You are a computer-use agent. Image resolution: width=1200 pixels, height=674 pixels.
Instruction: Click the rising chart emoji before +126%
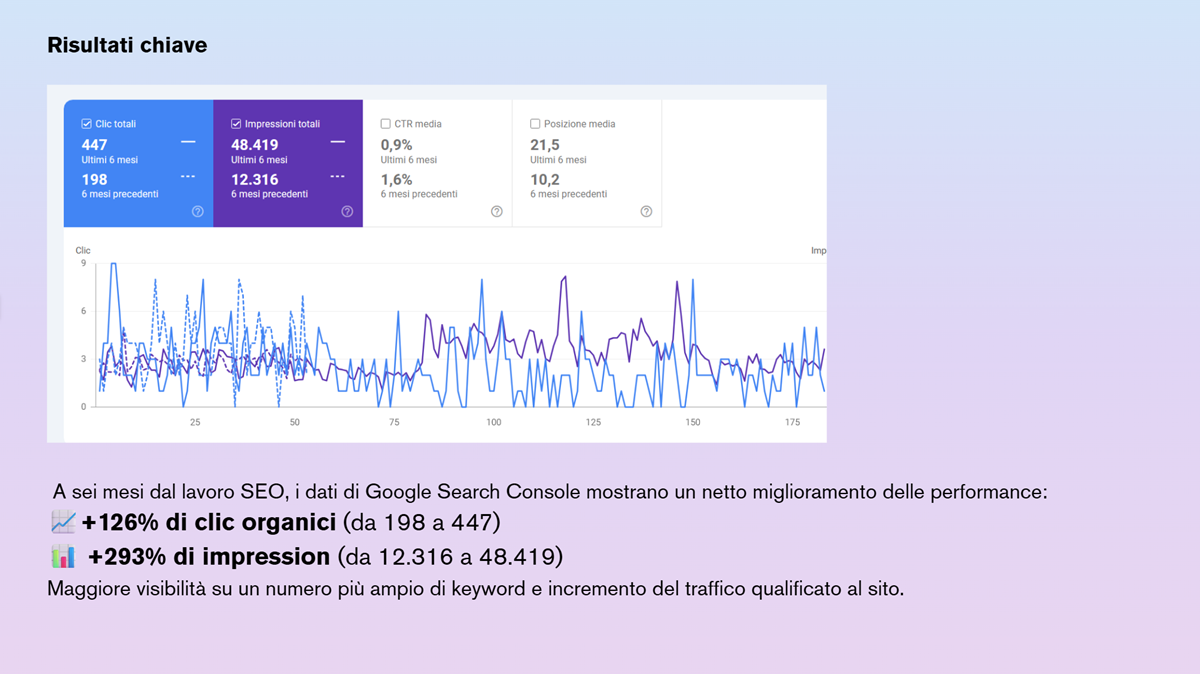pos(63,522)
